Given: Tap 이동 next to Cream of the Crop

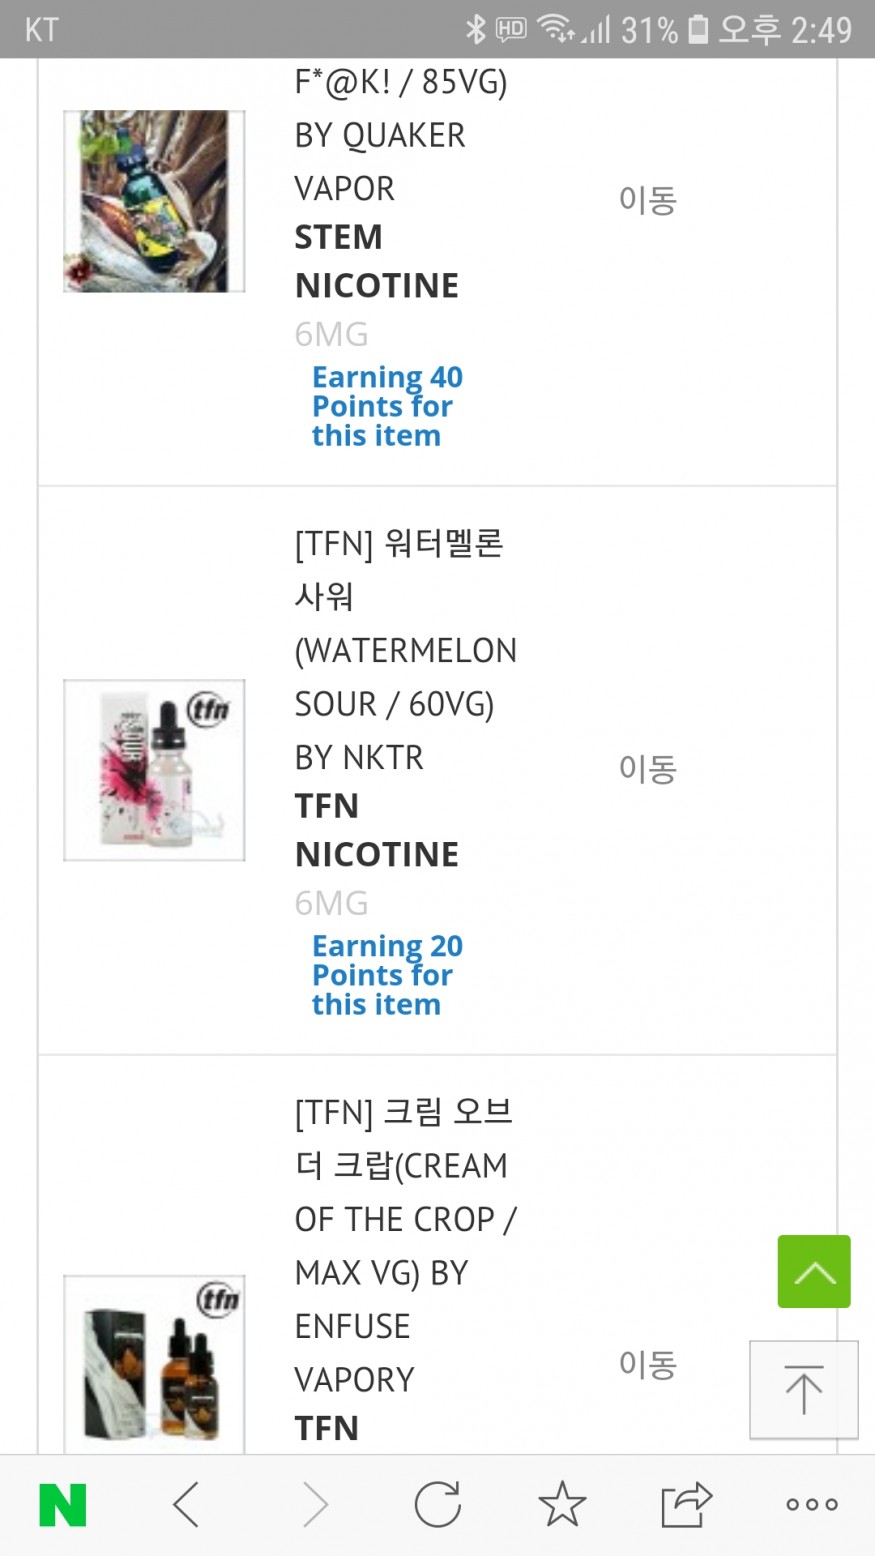Looking at the screenshot, I should pos(648,1364).
